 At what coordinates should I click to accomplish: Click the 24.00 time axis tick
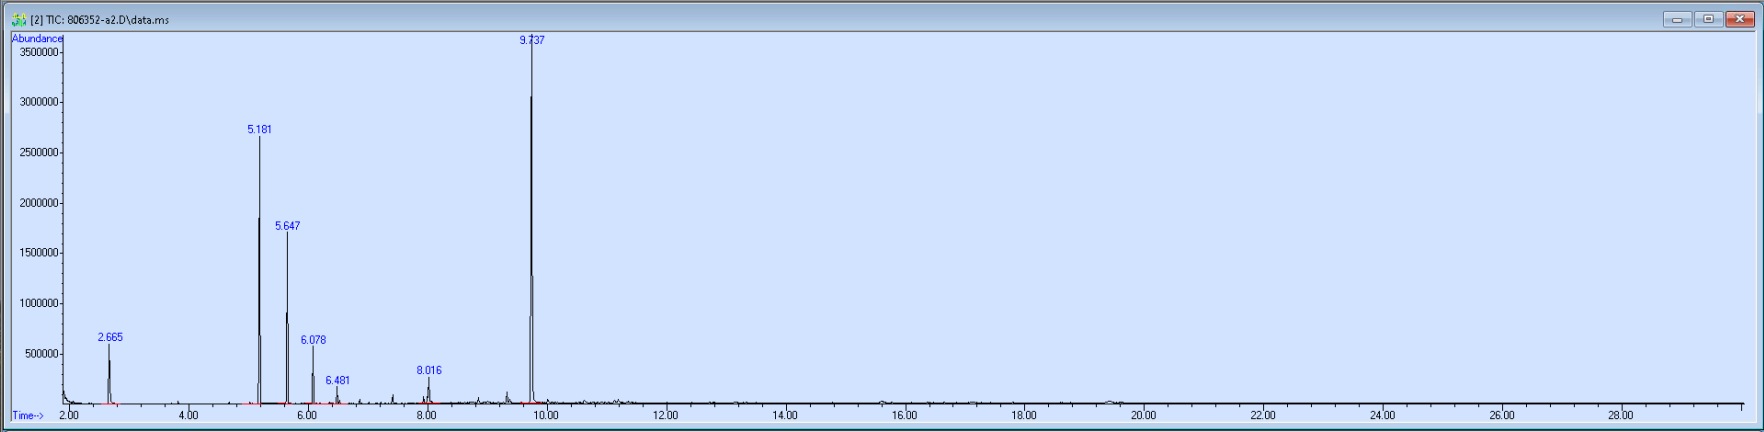(1382, 415)
